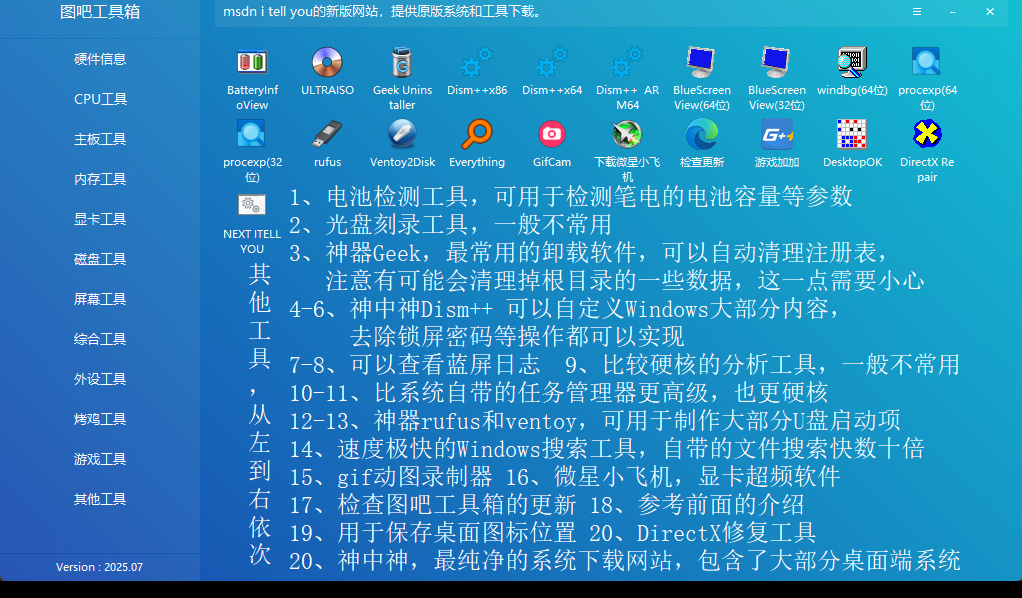Select 硬件信息 in sidebar
Screen dimensions: 1022x598
pyautogui.click(x=100, y=59)
